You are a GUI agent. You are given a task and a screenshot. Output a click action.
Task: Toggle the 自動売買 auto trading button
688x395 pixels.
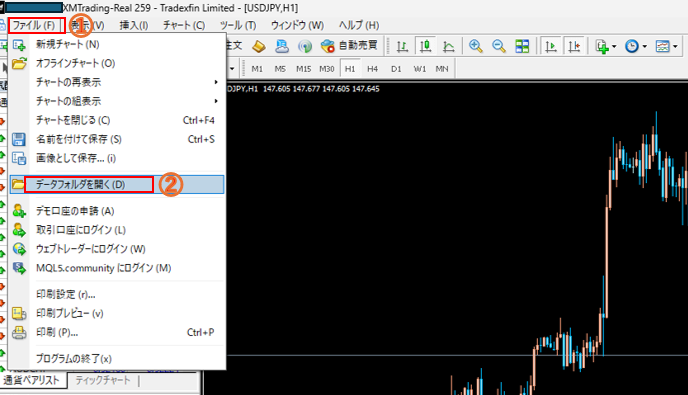point(349,46)
